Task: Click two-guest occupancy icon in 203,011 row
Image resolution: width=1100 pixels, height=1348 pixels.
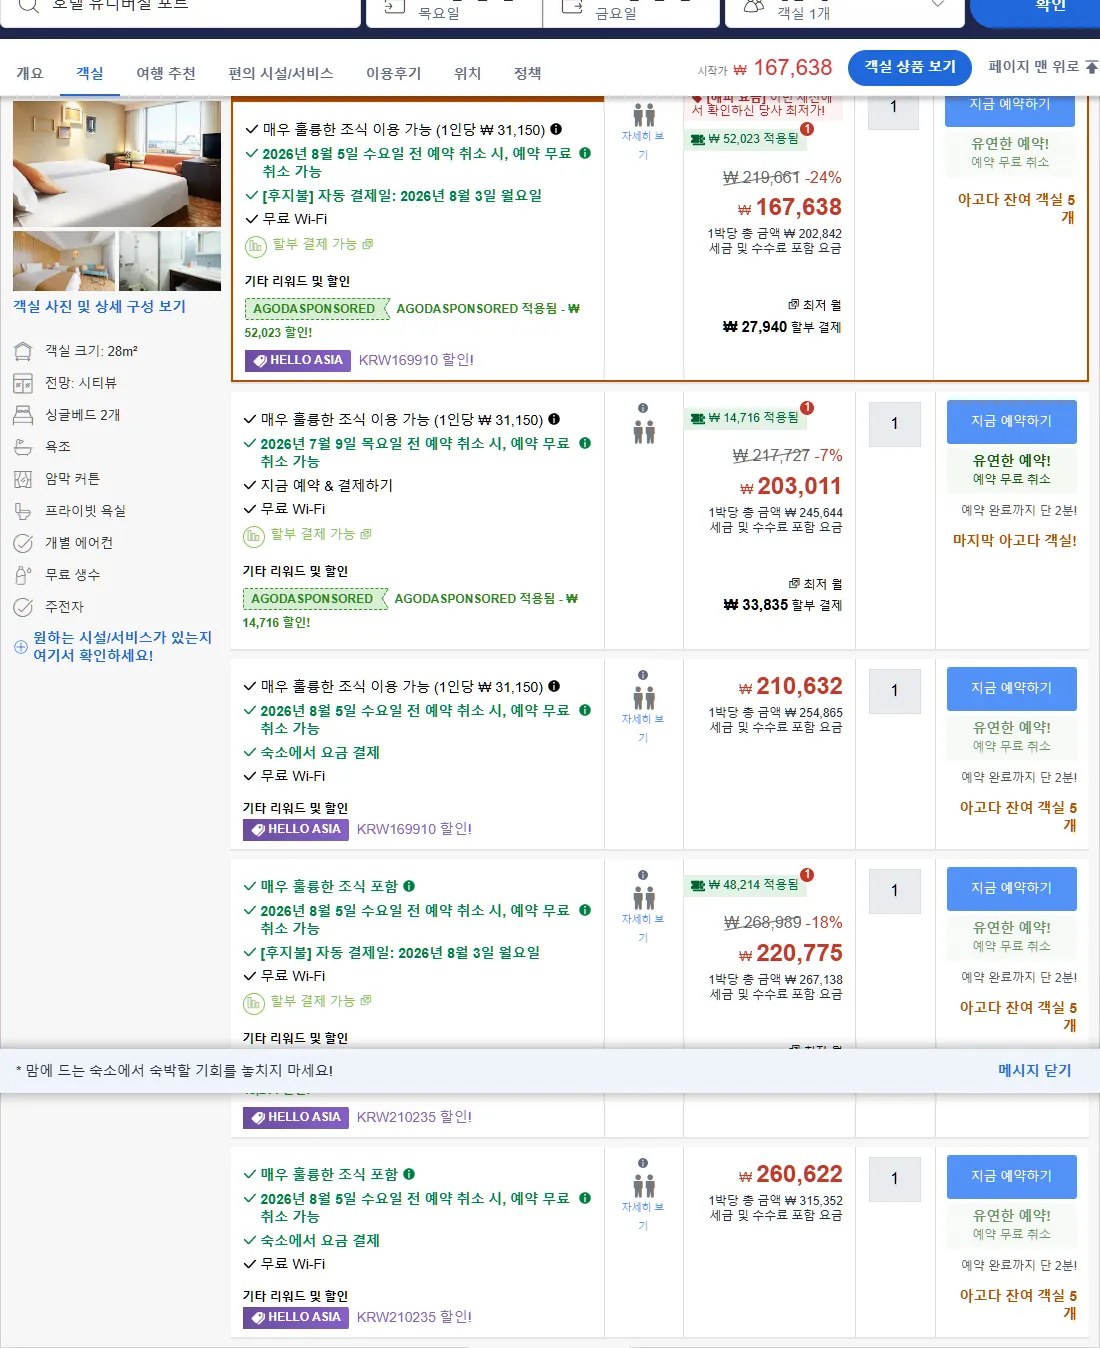Action: pos(644,432)
